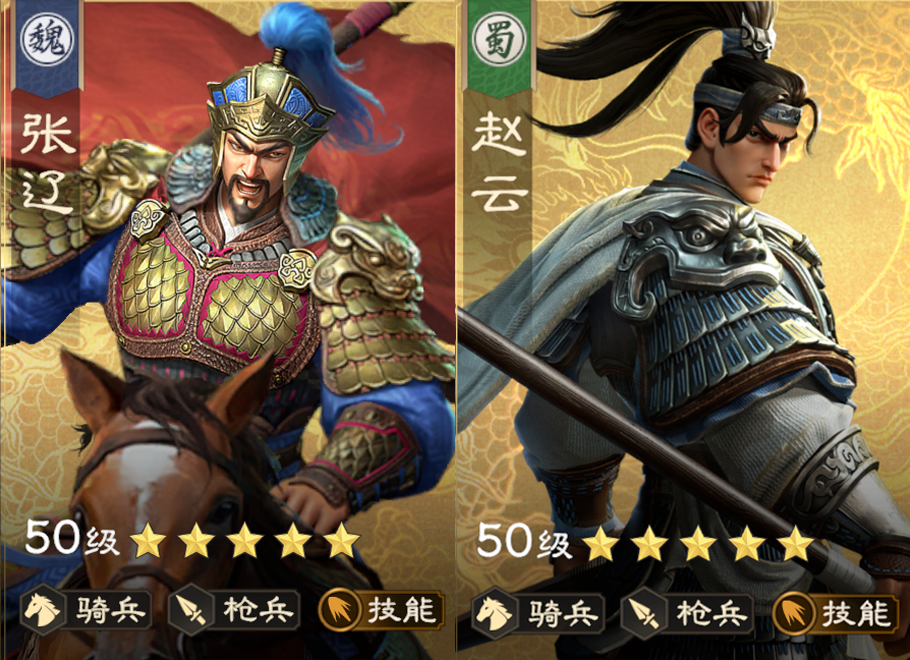Click the fifth star on Zhang Liao's card
Image resolution: width=910 pixels, height=660 pixels.
coord(342,540)
